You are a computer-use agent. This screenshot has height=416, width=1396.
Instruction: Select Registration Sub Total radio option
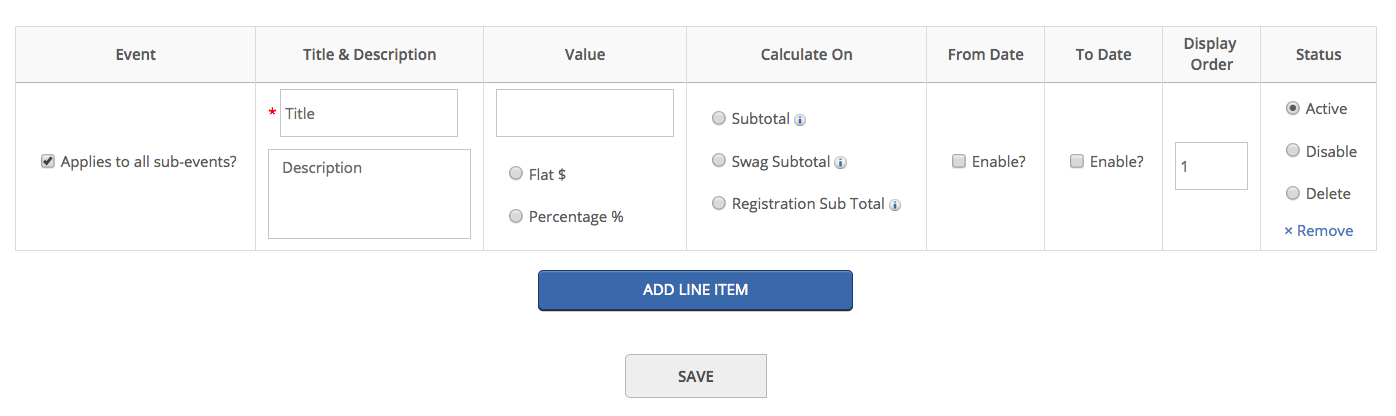click(718, 203)
